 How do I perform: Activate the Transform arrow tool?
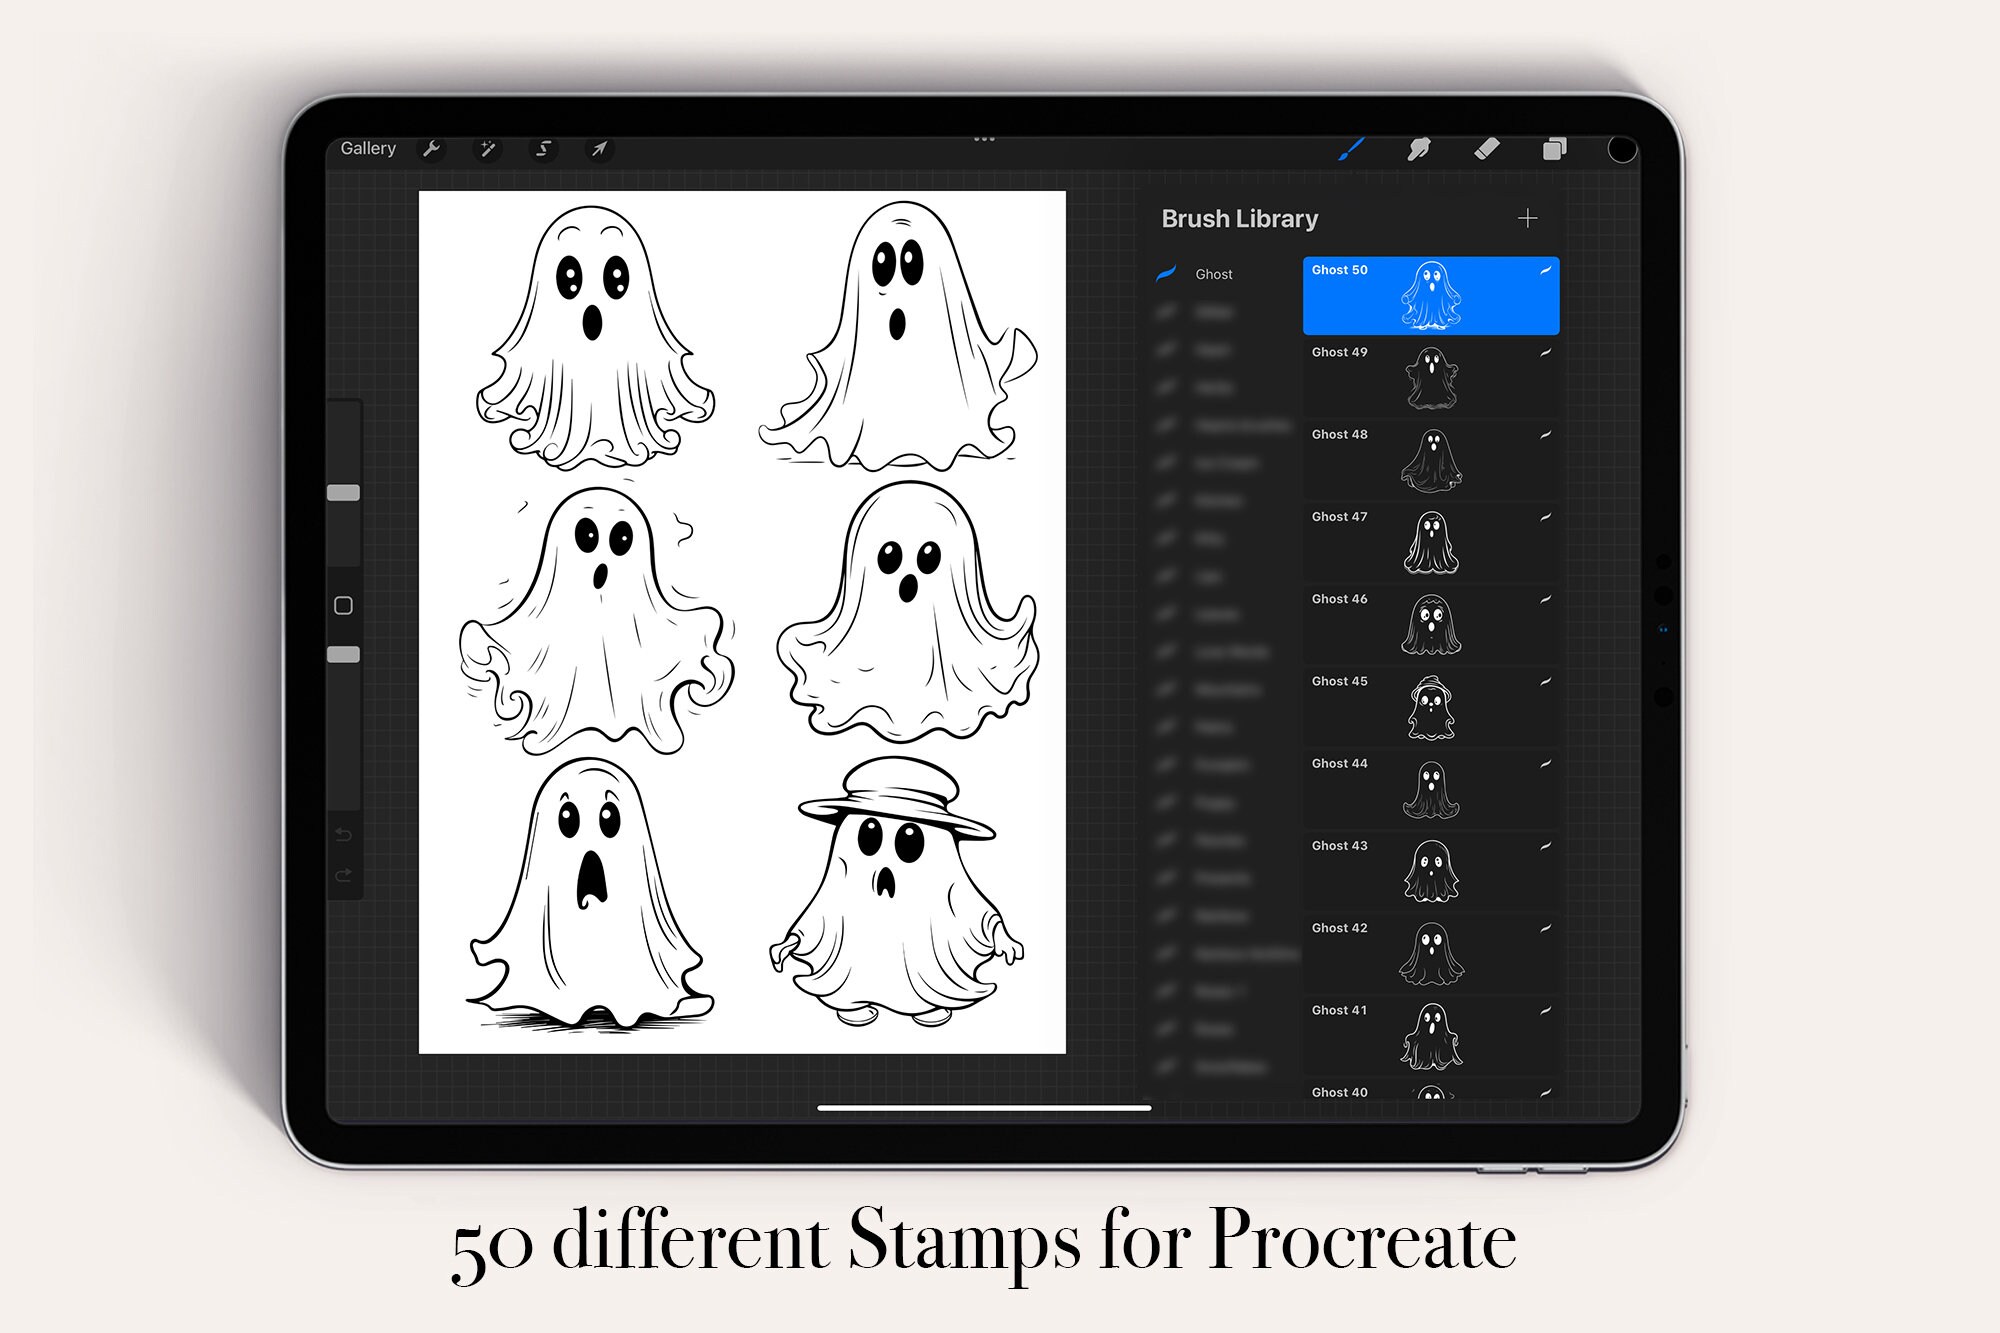[599, 149]
